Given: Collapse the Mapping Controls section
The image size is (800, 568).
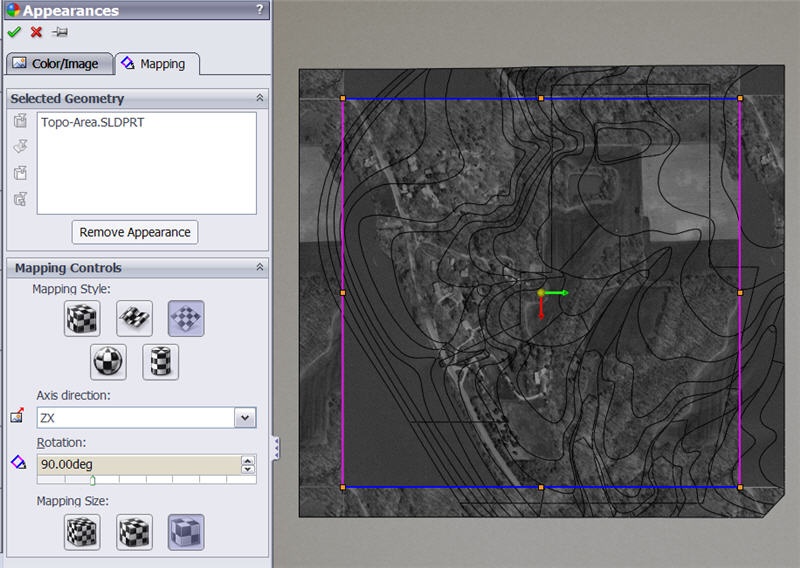Looking at the screenshot, I should (260, 268).
